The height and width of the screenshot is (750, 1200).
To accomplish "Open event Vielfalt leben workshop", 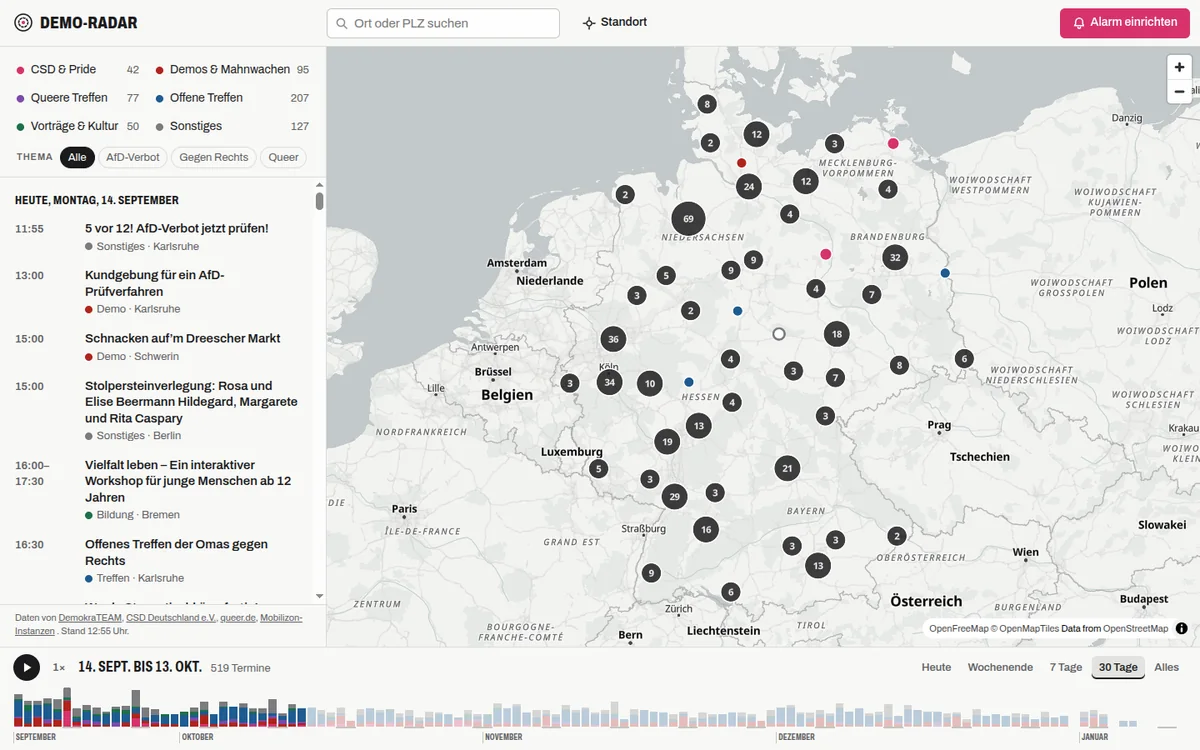I will pyautogui.click(x=163, y=489).
